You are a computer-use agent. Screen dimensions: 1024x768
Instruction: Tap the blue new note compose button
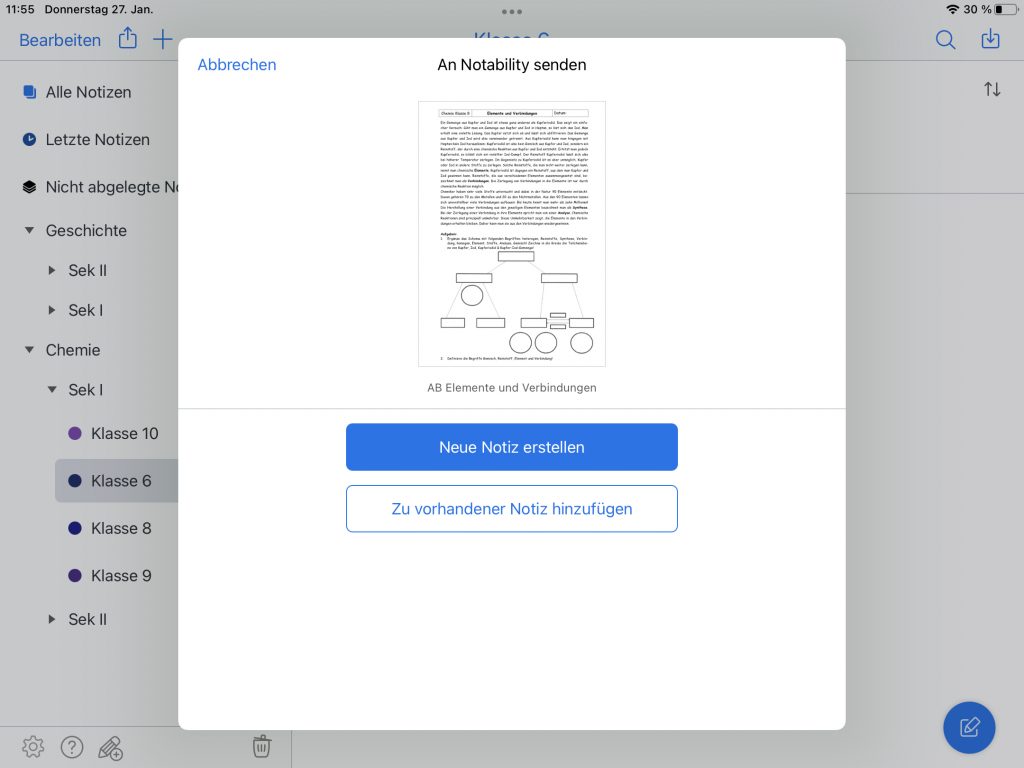pyautogui.click(x=969, y=727)
